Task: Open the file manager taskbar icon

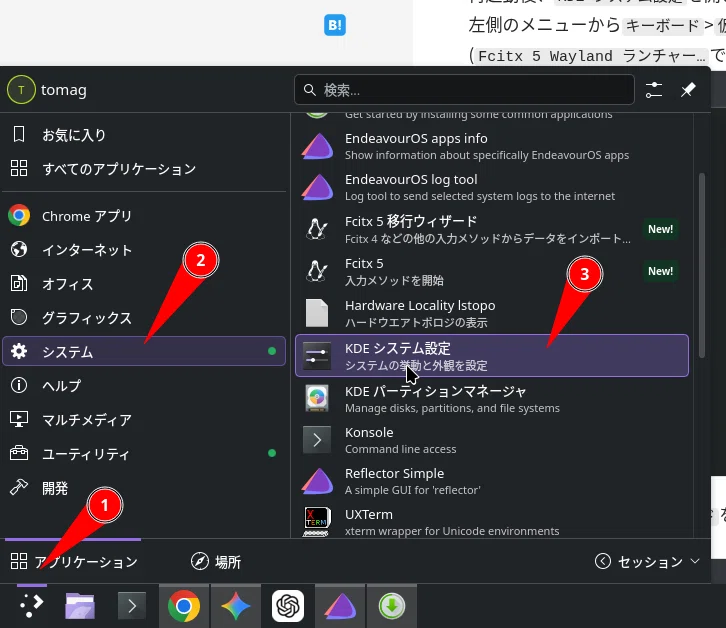Action: [x=80, y=606]
